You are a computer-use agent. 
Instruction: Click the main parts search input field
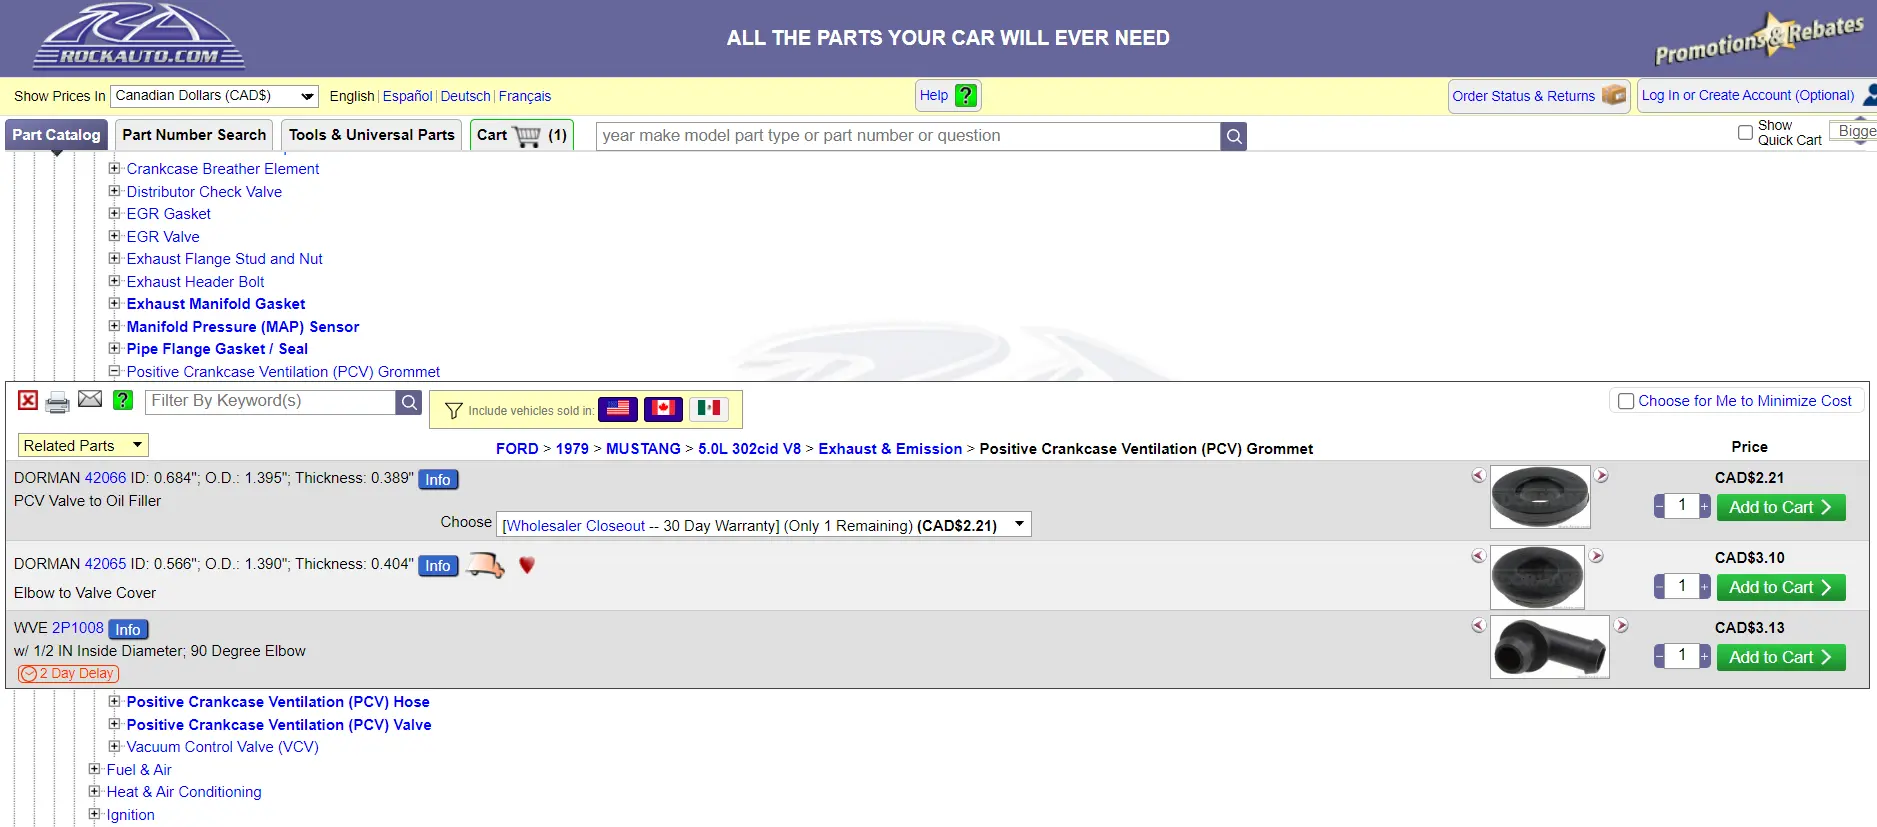(x=908, y=136)
